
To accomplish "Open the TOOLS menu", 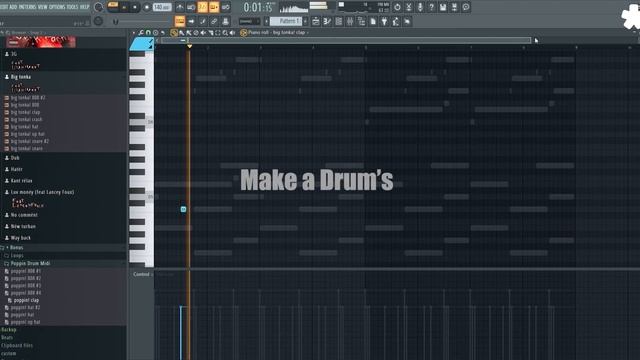I will 72,7.
